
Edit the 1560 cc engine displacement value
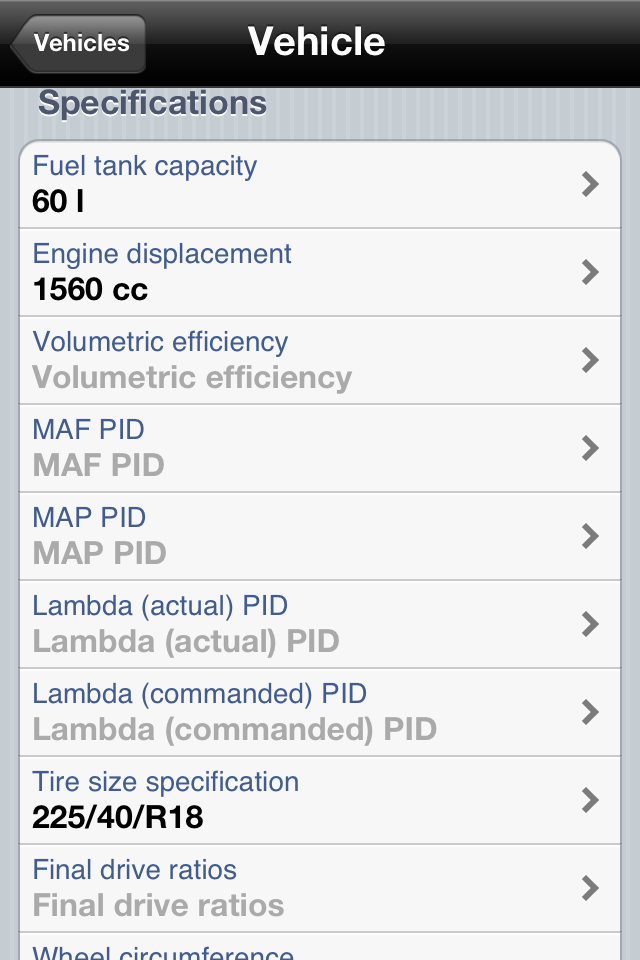[x=90, y=290]
